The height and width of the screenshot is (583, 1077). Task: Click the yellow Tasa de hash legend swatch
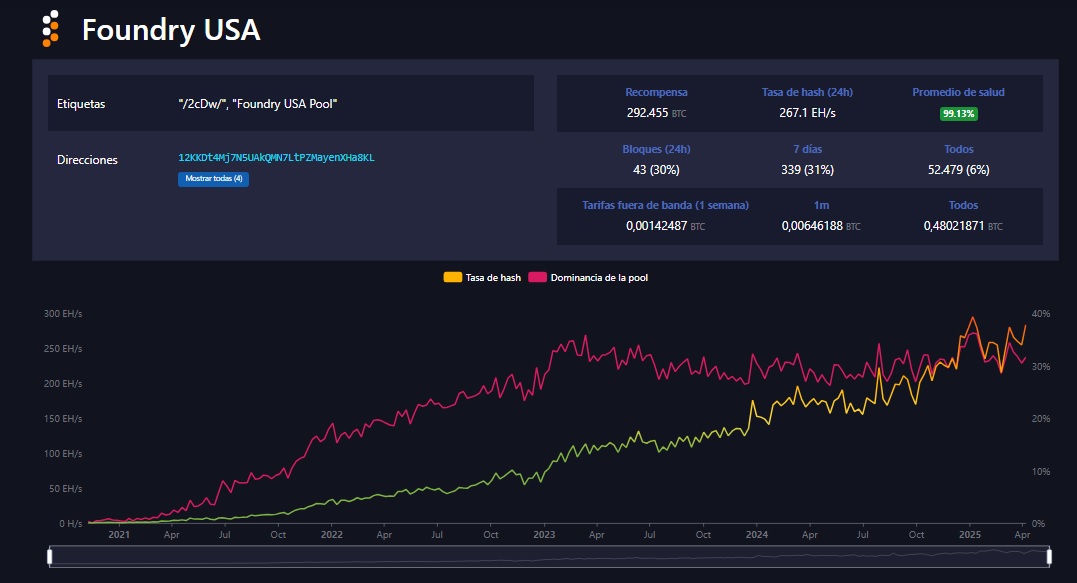click(453, 277)
